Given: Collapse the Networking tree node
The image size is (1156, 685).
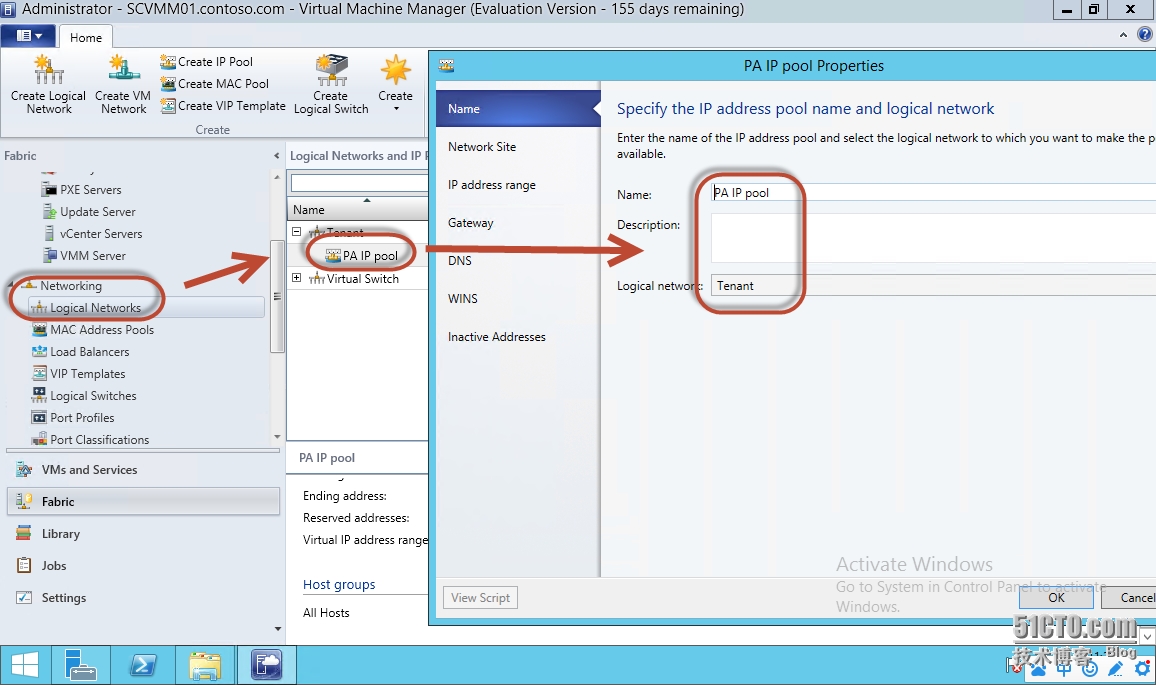Looking at the screenshot, I should [x=10, y=285].
